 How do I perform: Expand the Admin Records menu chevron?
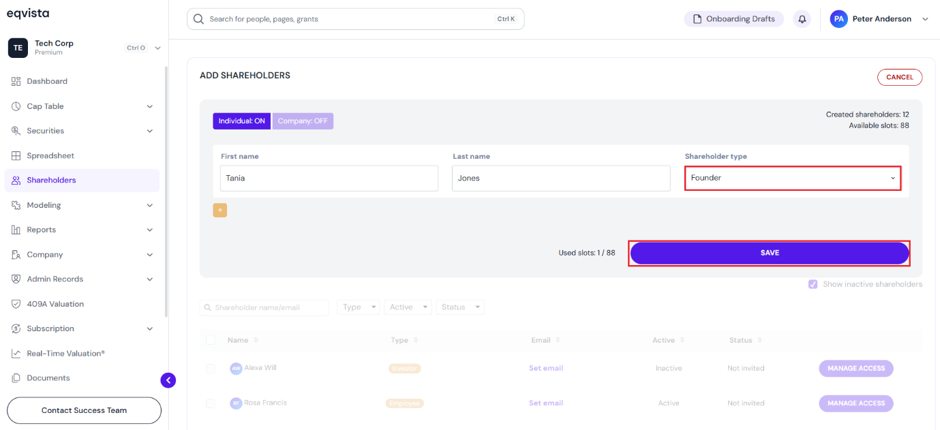coord(150,279)
